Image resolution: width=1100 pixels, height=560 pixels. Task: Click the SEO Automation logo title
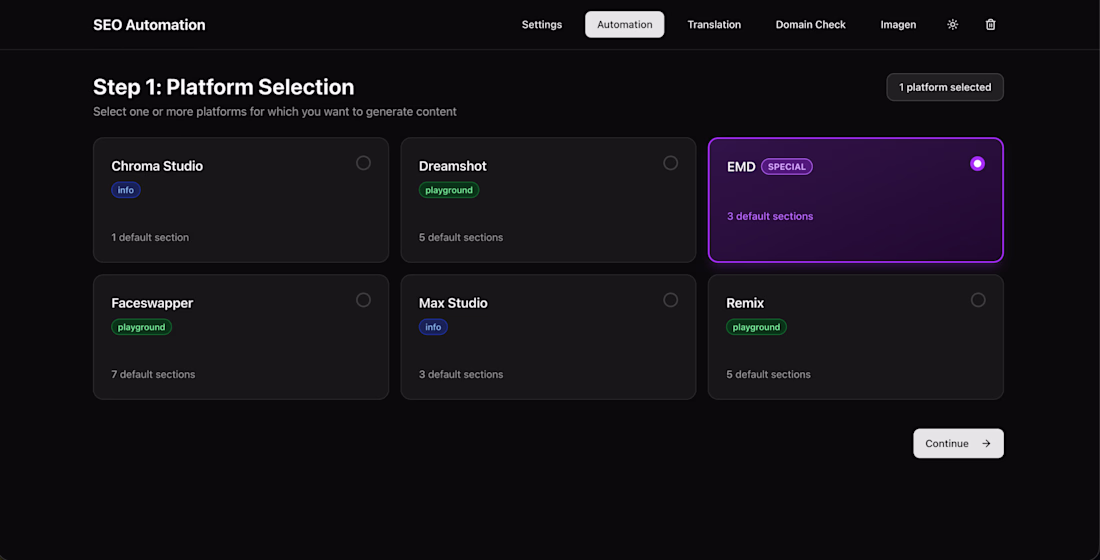coord(149,25)
